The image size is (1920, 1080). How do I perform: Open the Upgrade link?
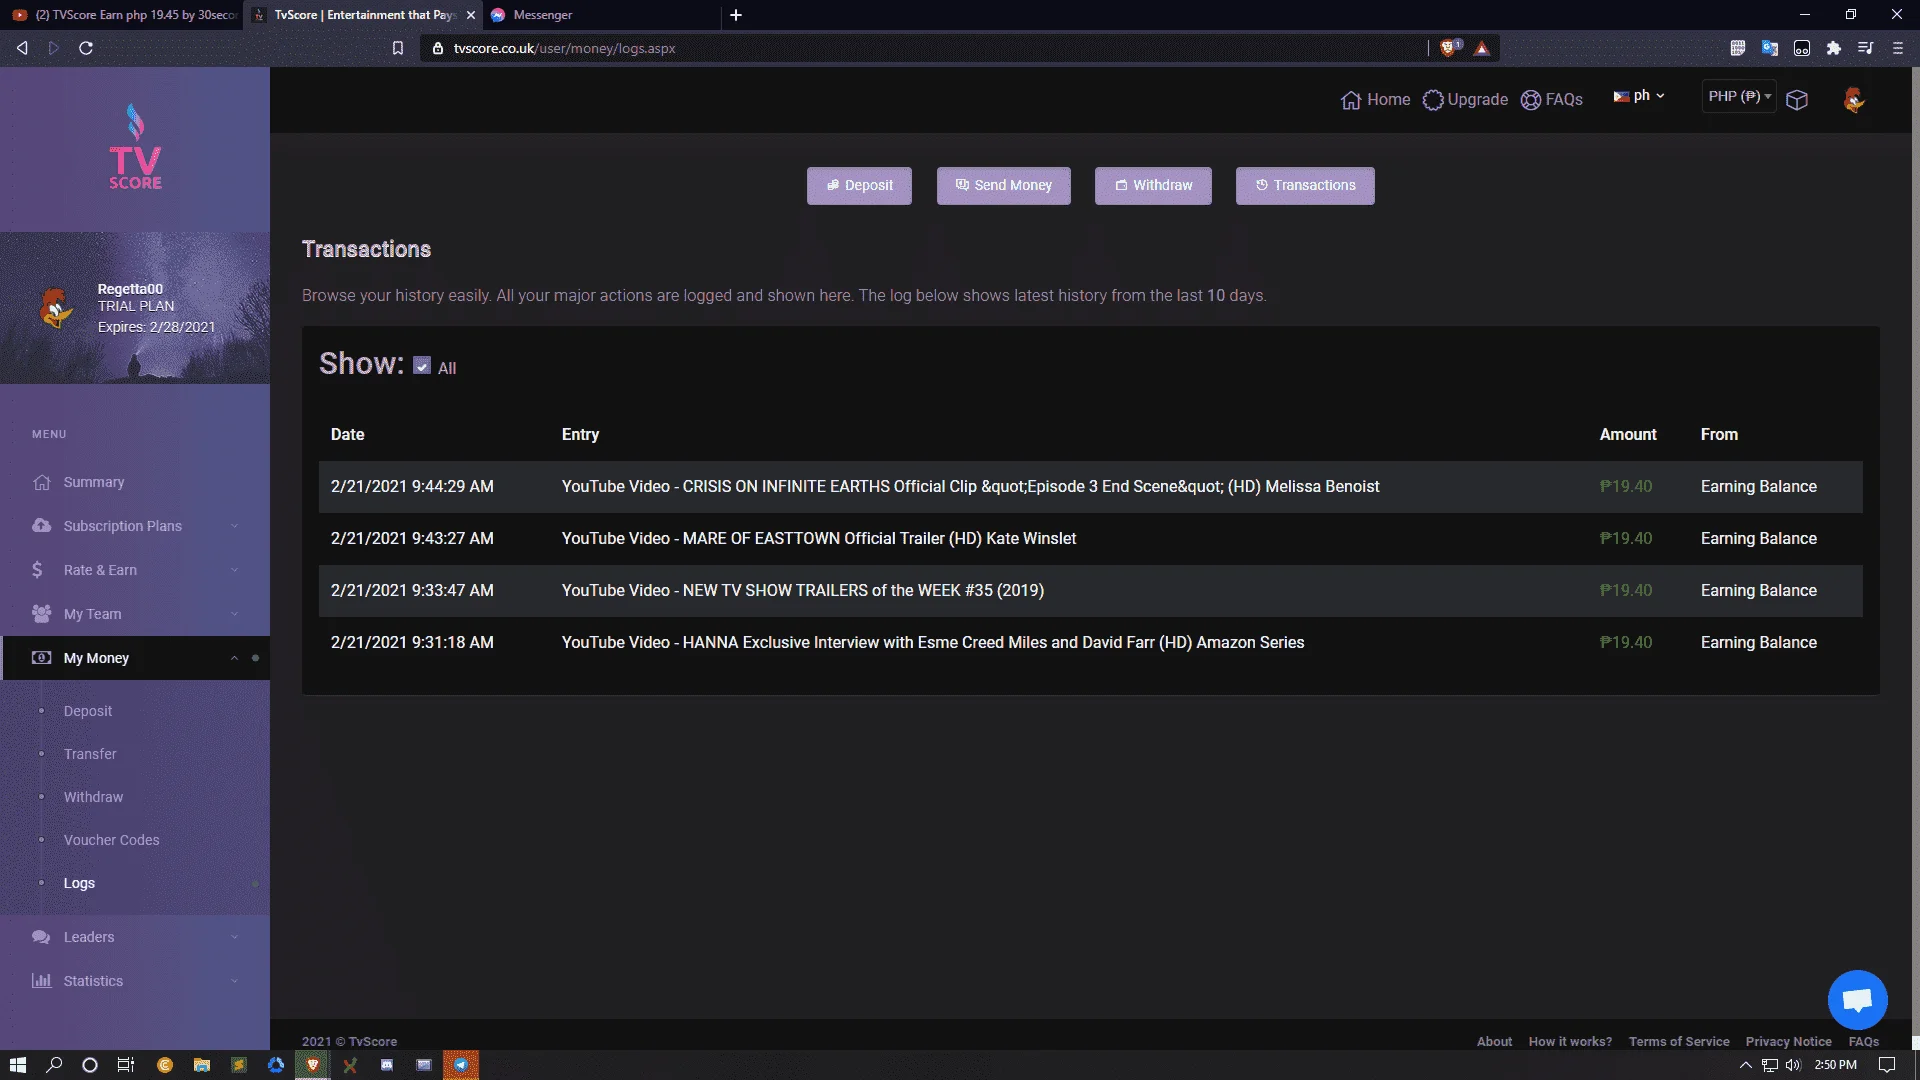tap(1465, 100)
